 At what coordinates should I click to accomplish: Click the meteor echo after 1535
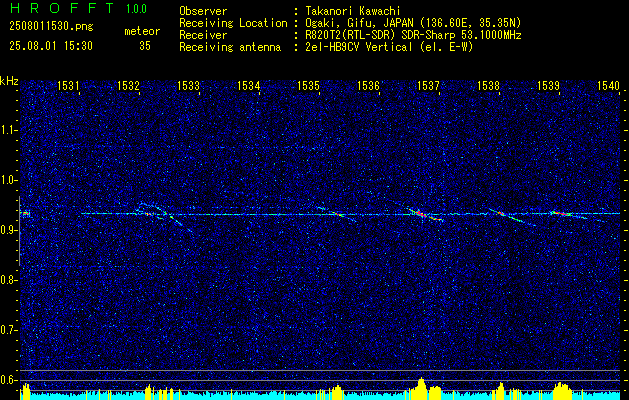[336, 214]
